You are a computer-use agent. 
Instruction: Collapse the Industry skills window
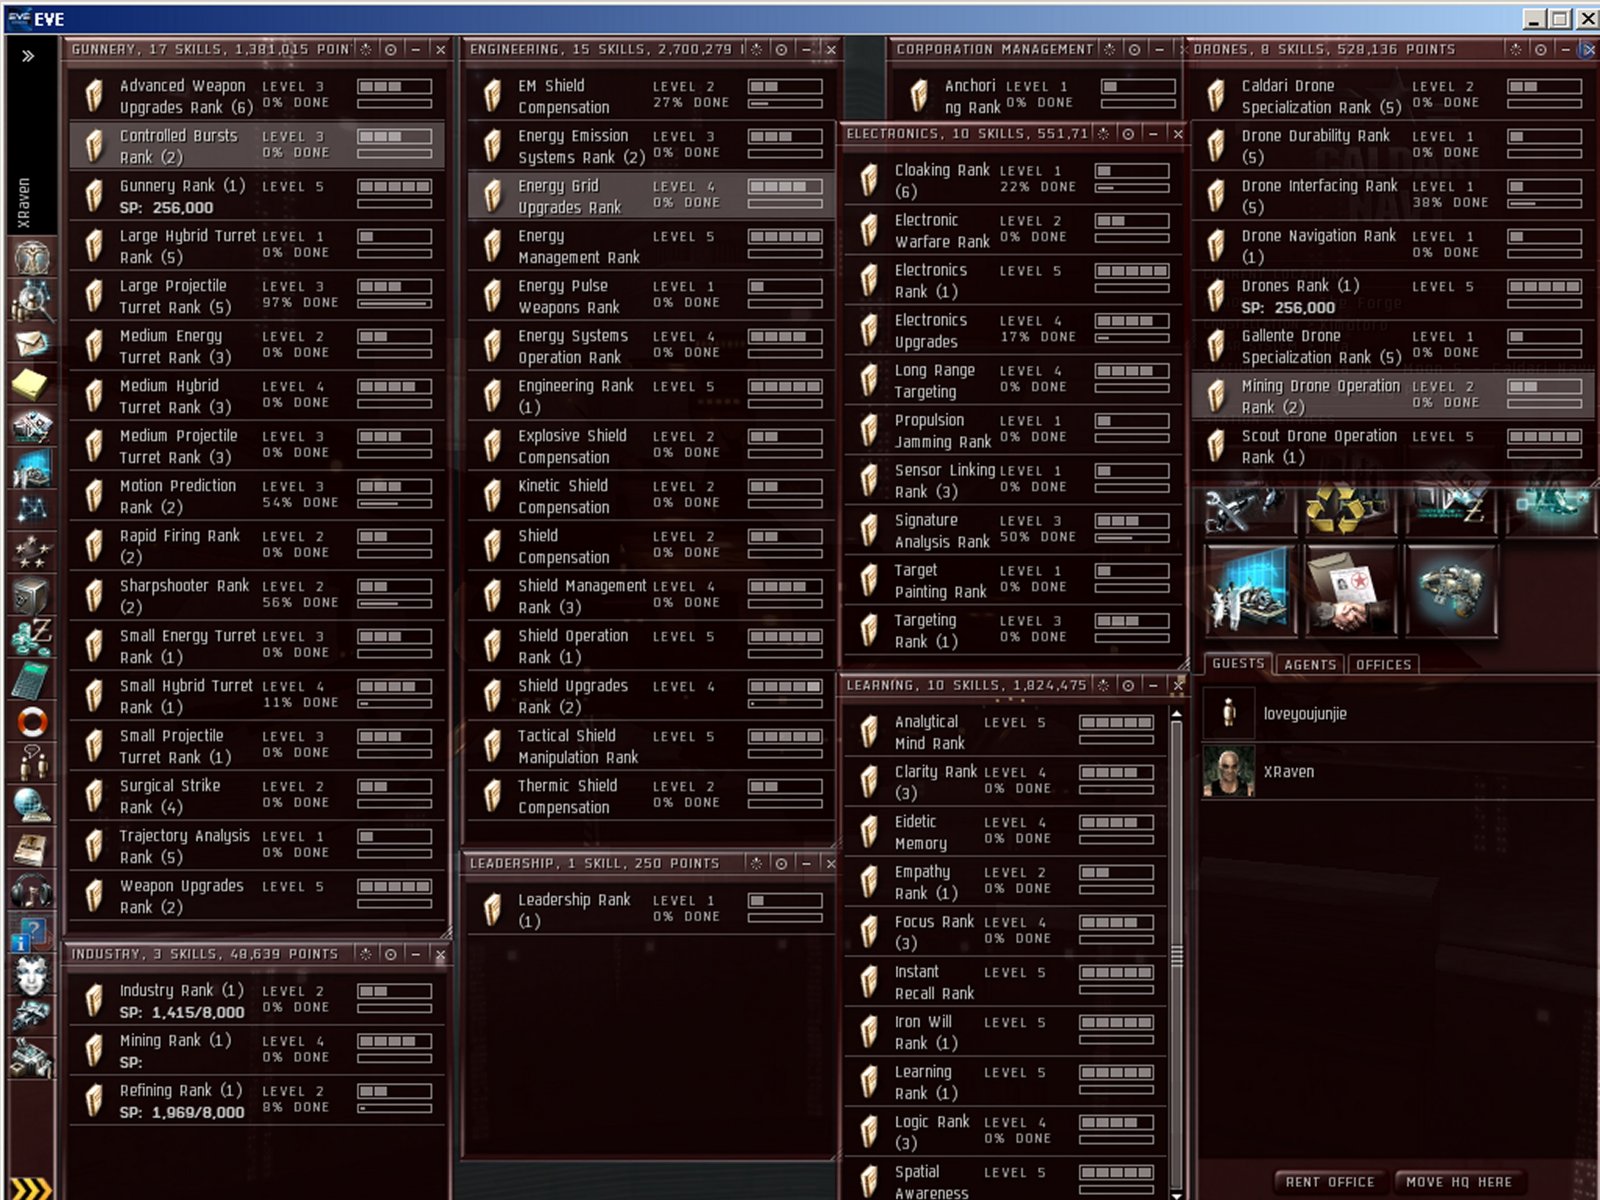click(416, 954)
